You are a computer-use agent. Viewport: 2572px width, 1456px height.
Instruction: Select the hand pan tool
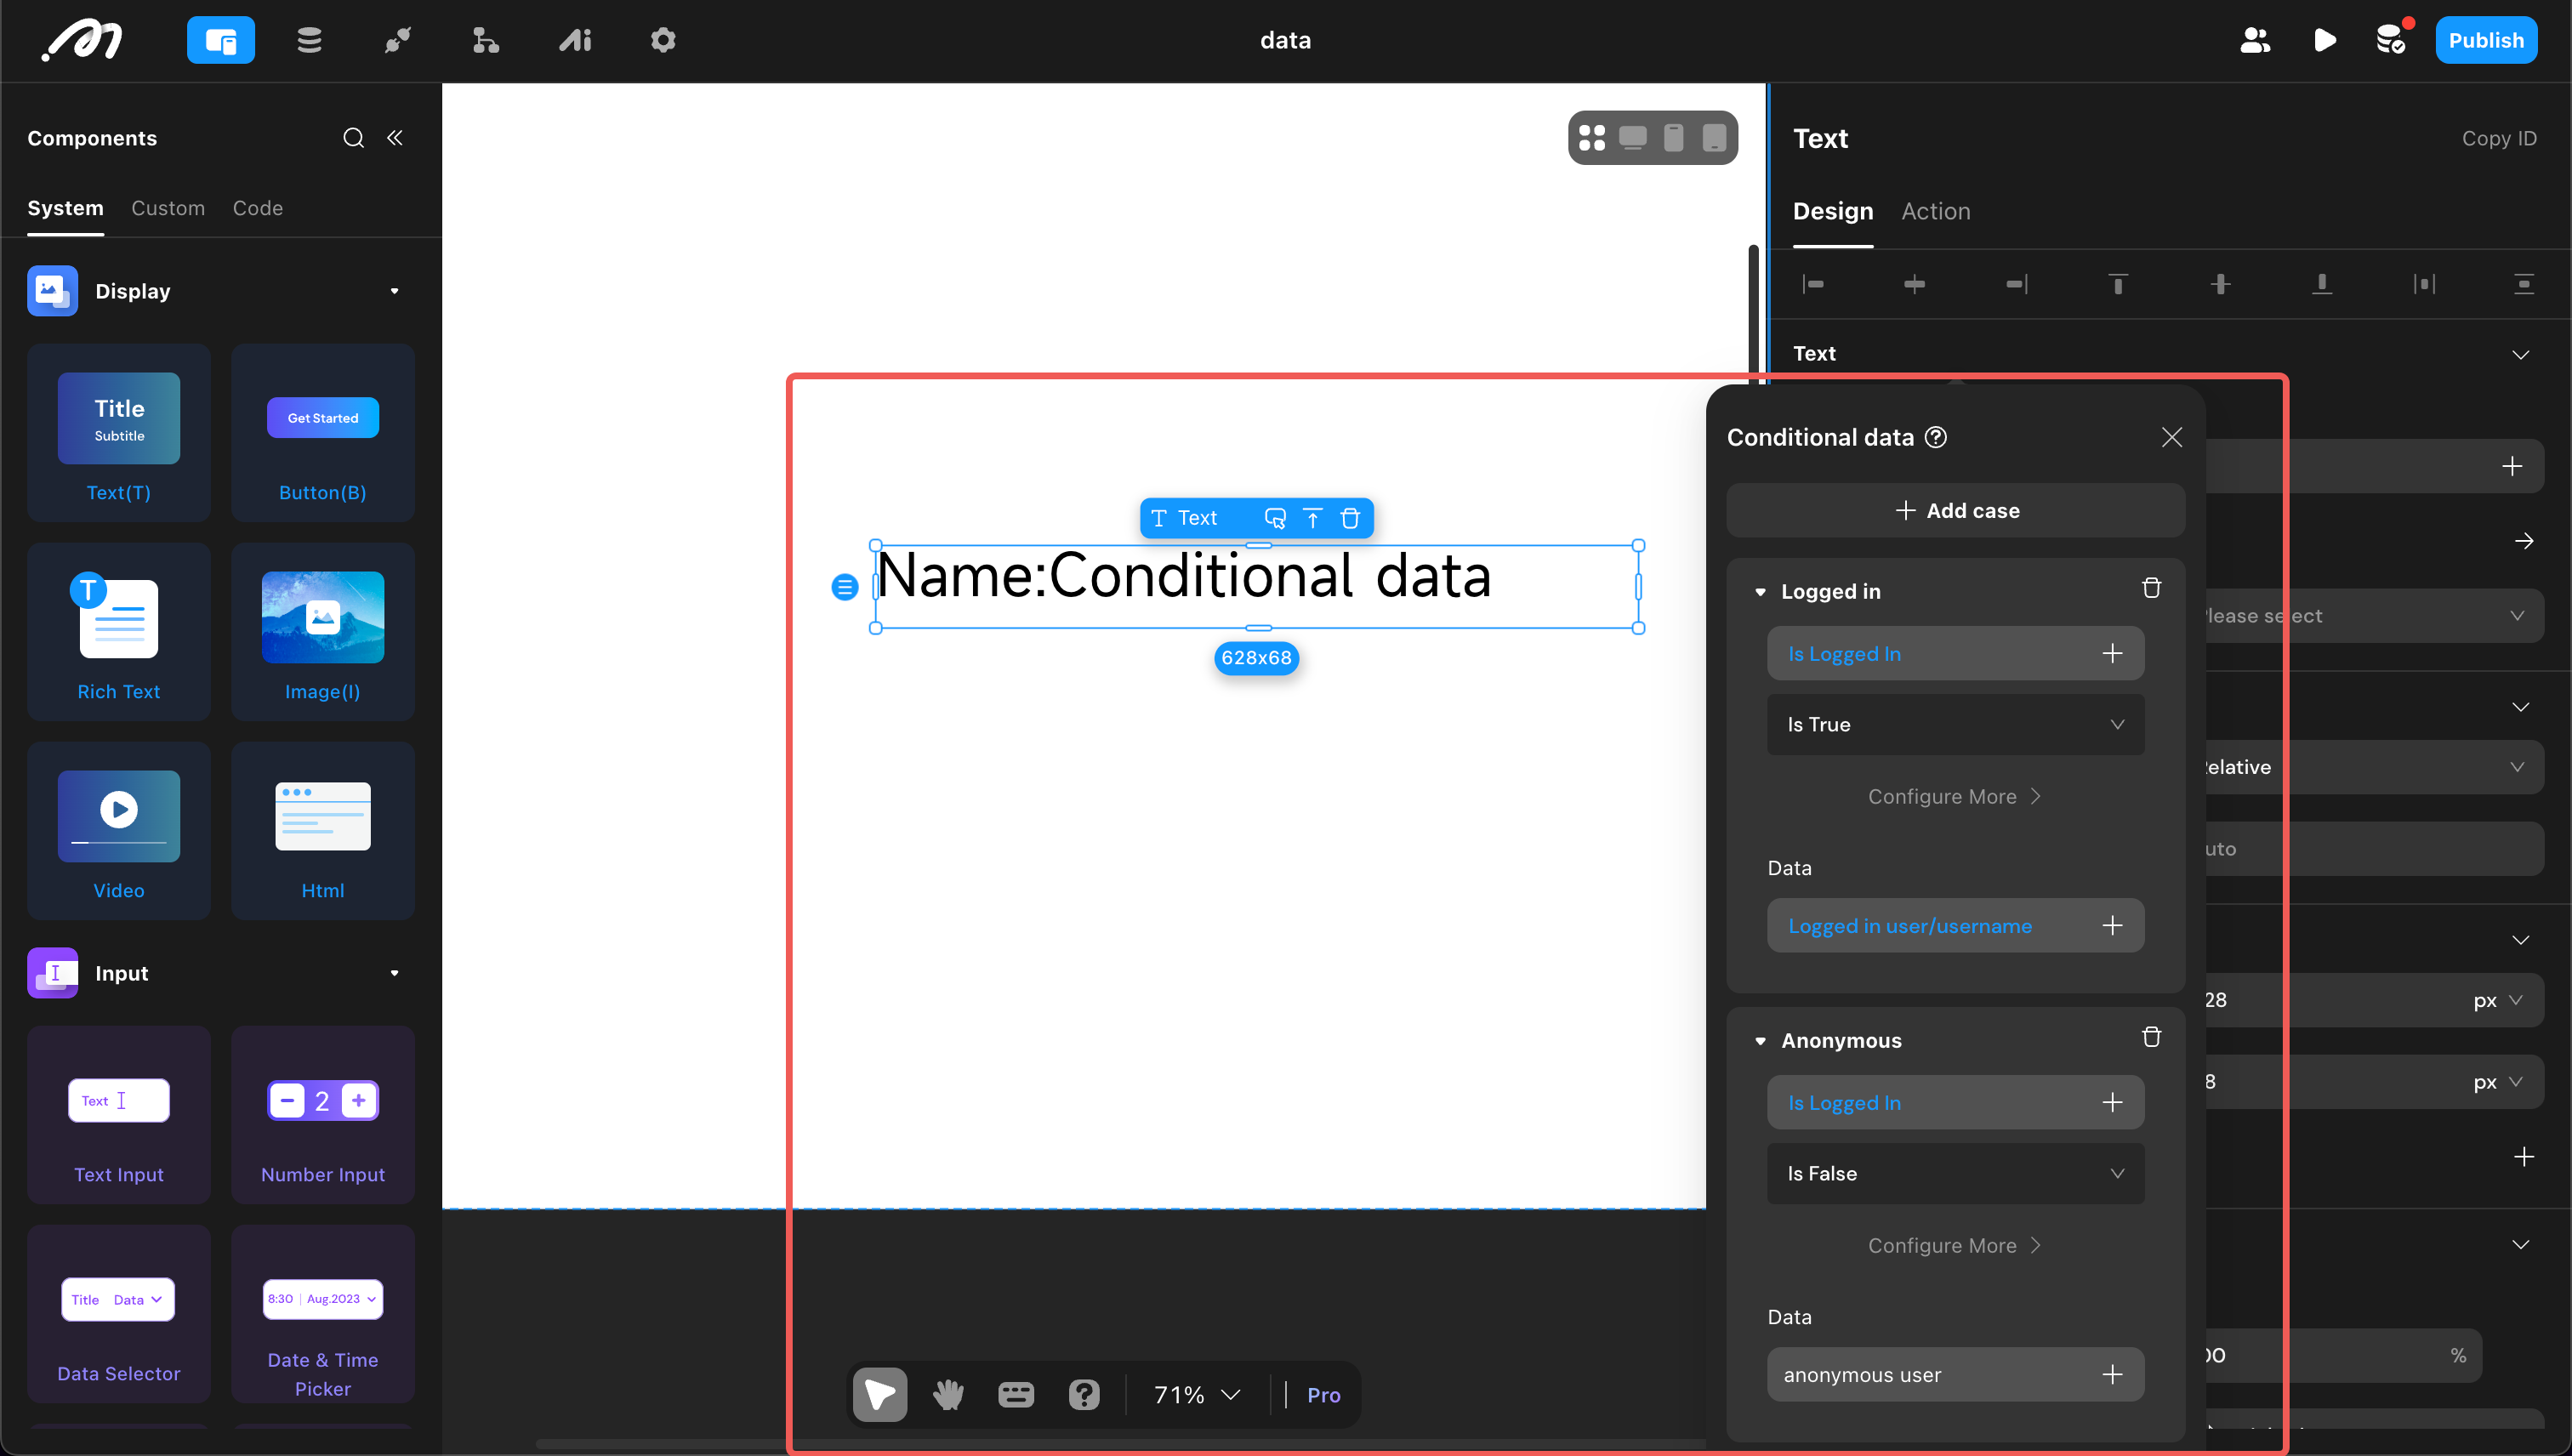point(947,1394)
